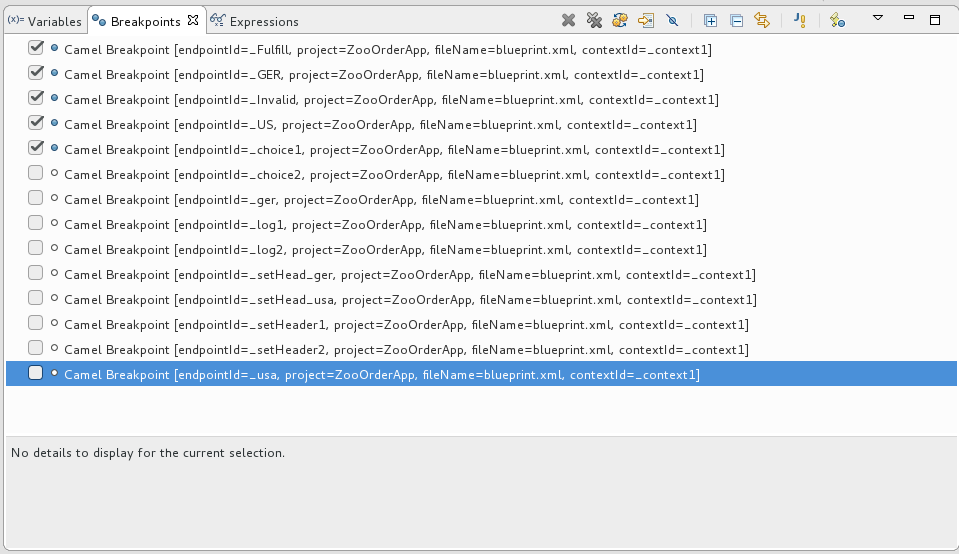959x554 pixels.
Task: Click Remove Selected Breakpoints icon
Action: (568, 20)
